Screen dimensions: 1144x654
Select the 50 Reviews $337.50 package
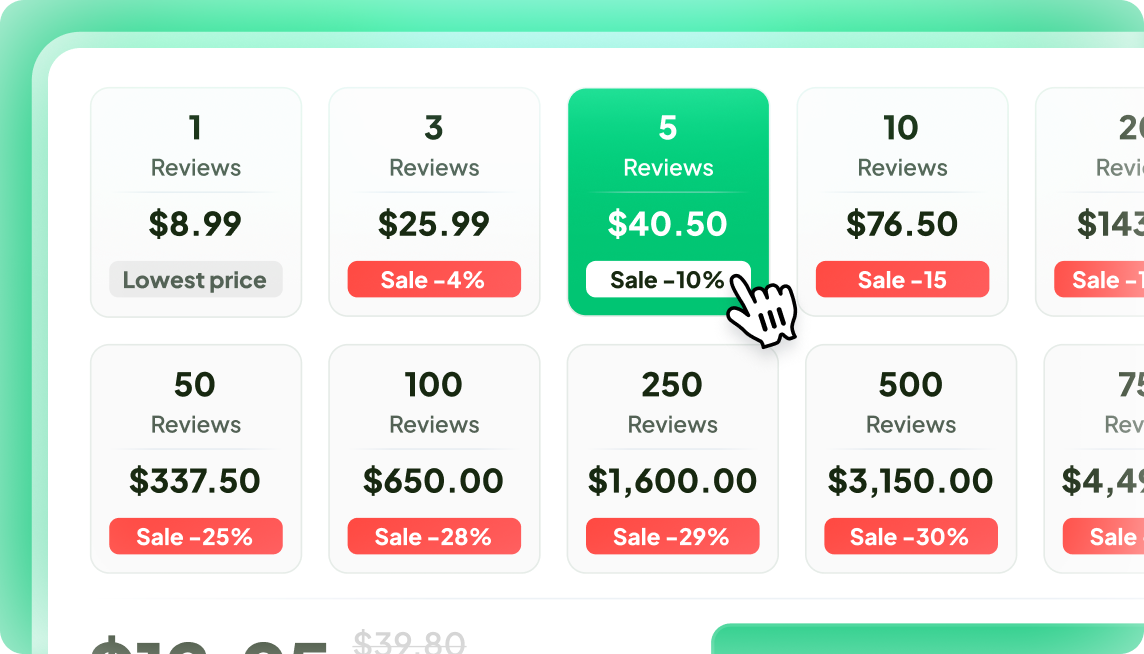pyautogui.click(x=196, y=459)
